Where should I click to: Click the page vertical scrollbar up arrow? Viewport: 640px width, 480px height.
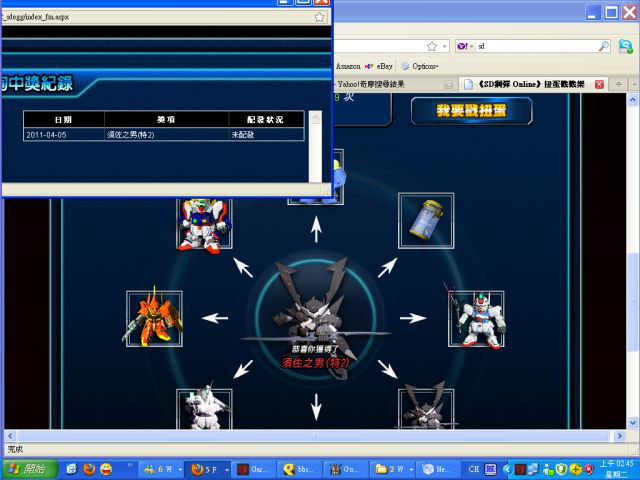[x=632, y=100]
